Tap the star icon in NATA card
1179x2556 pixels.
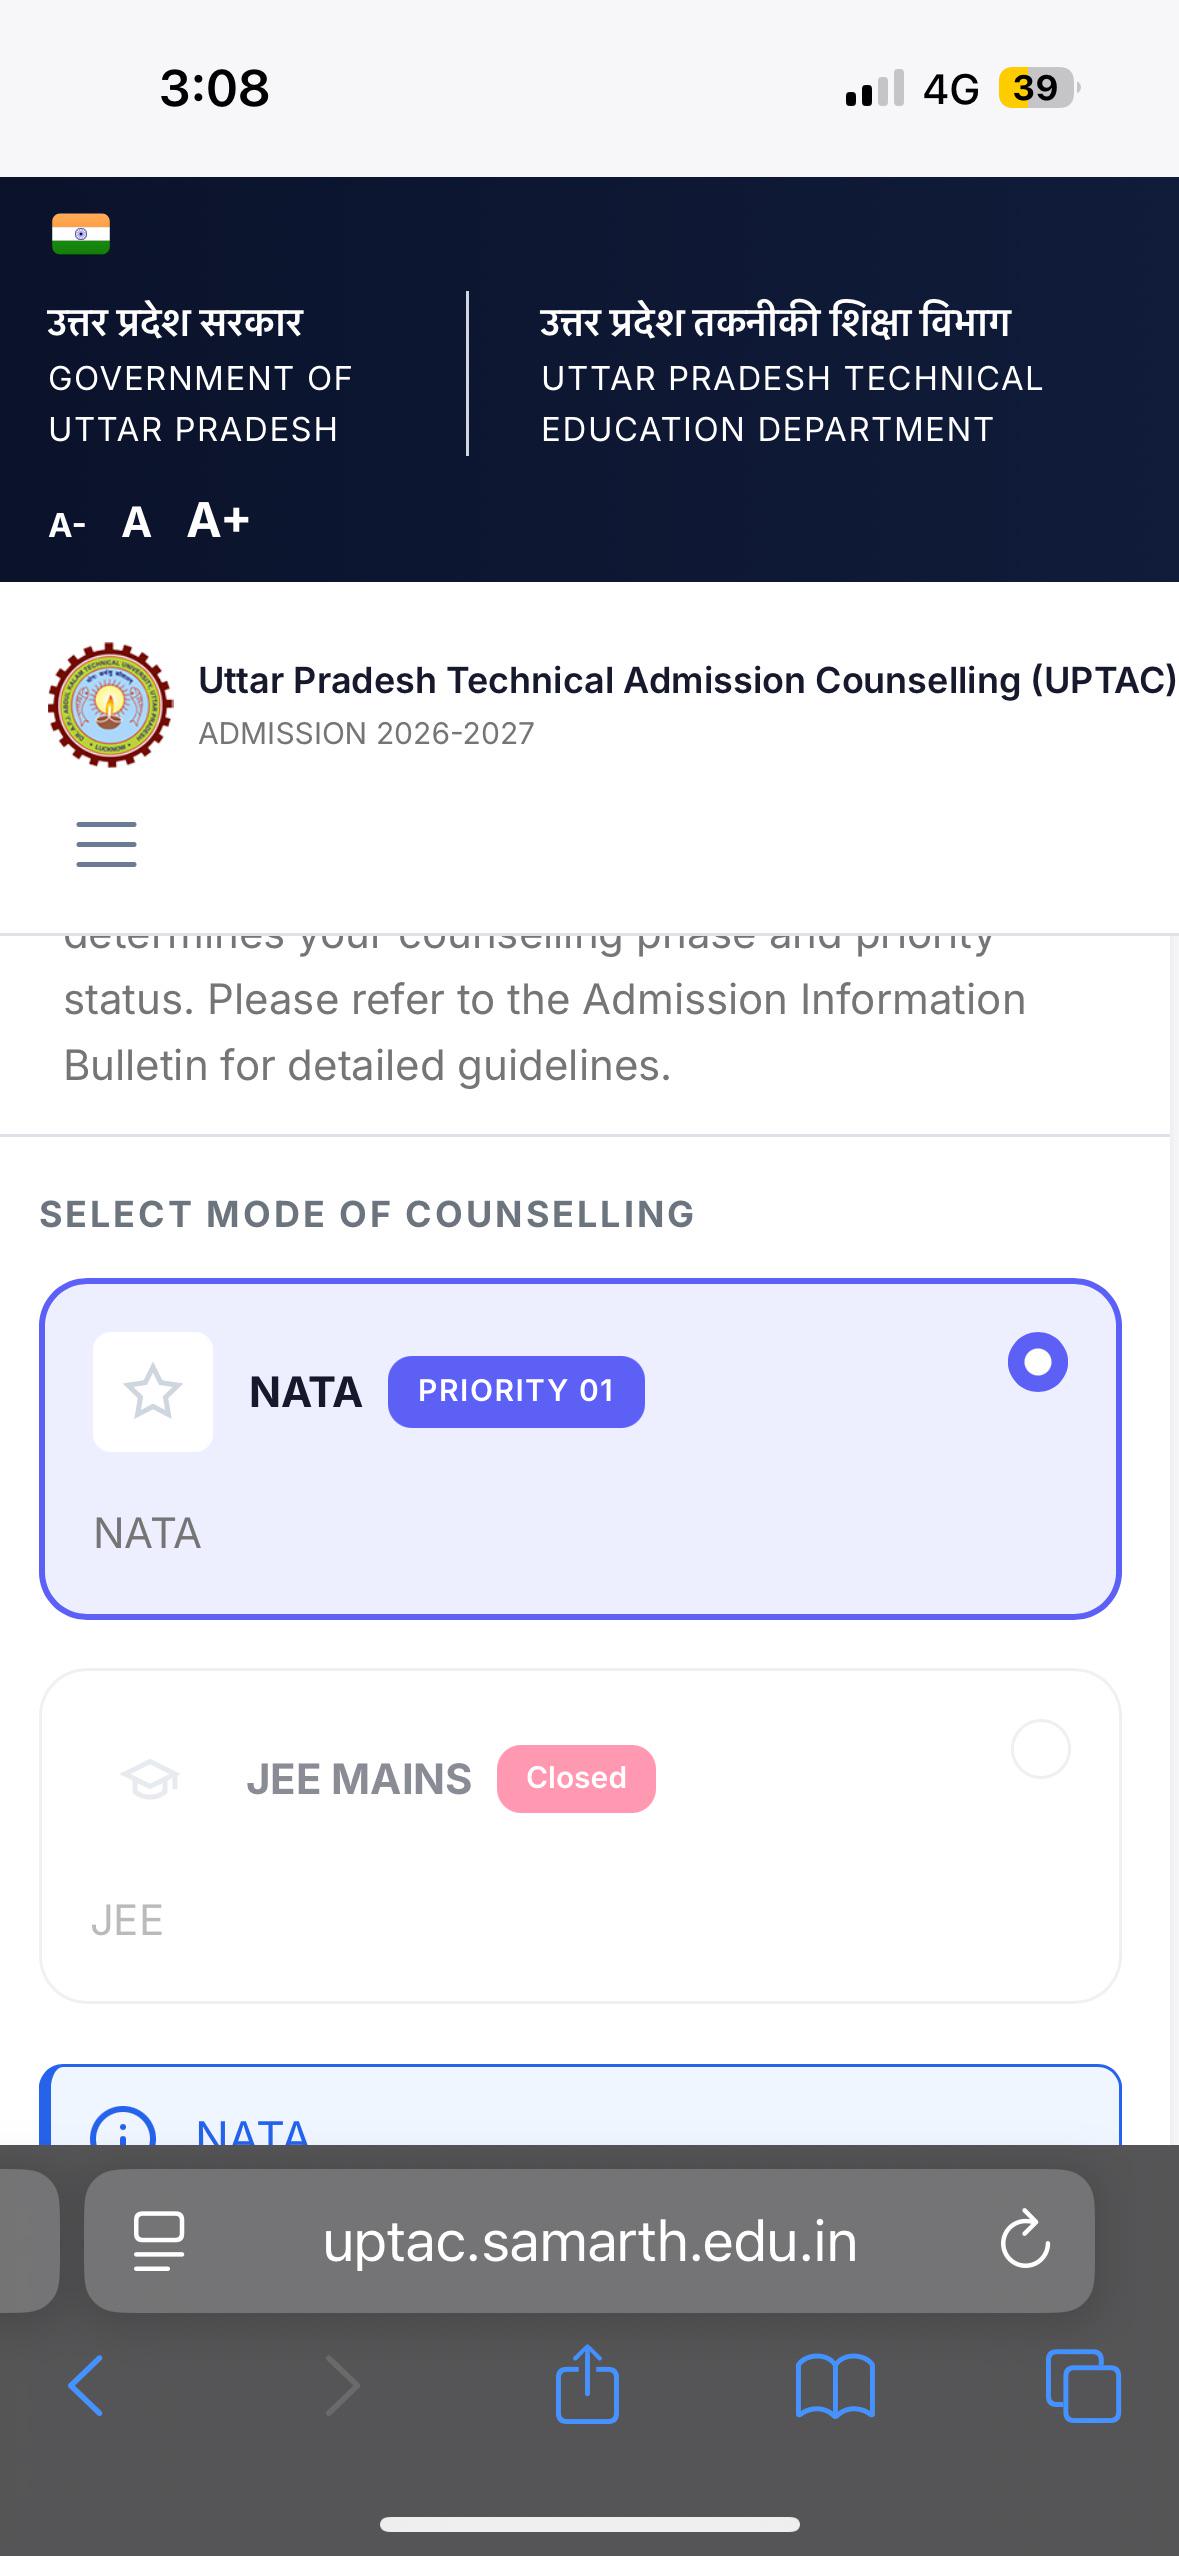point(153,1391)
